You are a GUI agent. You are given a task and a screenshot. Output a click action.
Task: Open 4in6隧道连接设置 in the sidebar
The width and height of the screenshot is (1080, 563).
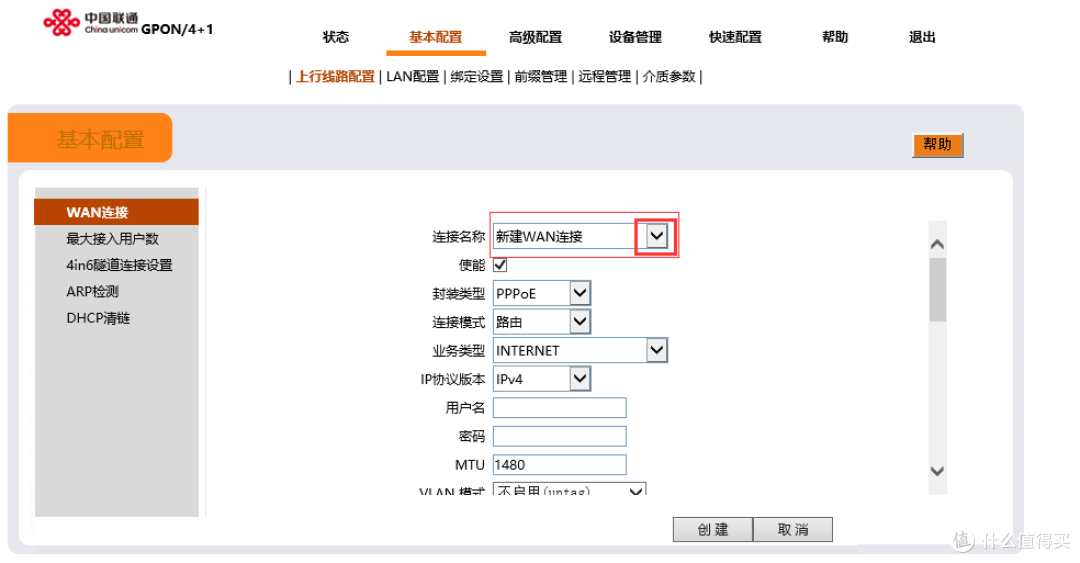pyautogui.click(x=119, y=265)
